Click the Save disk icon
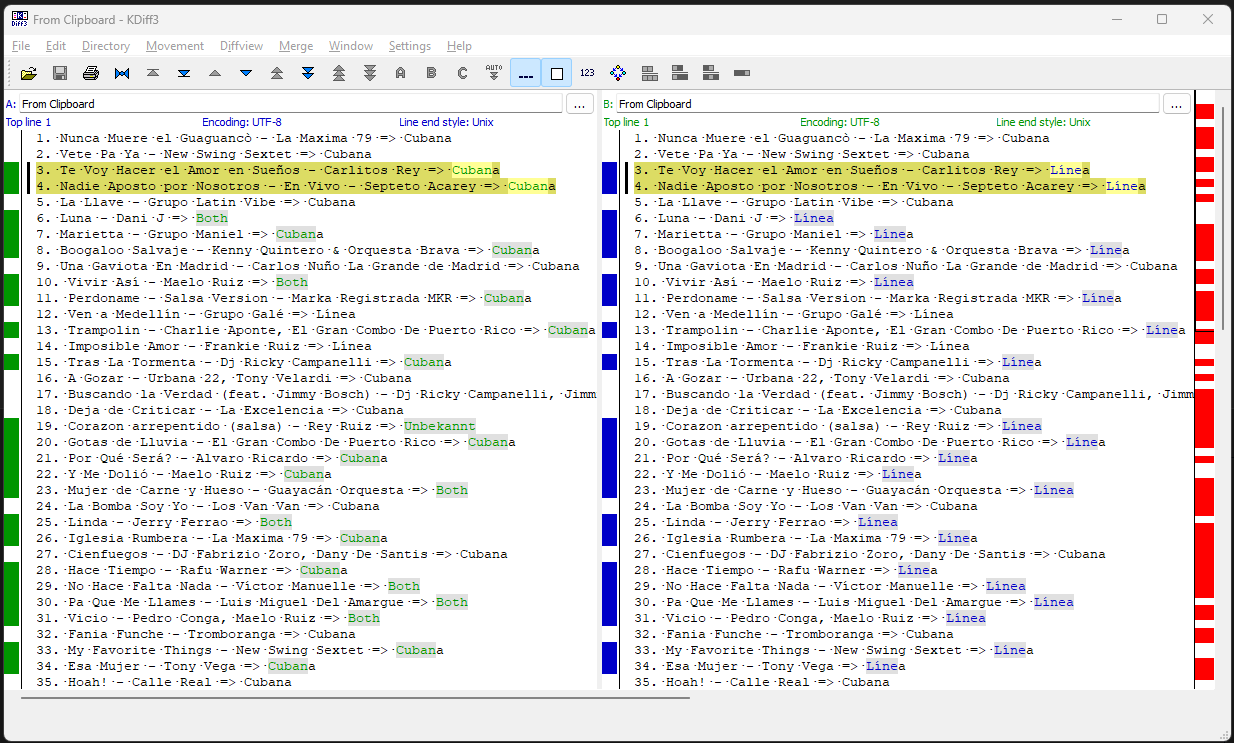Screen dimensions: 1234x743 [x=60, y=73]
